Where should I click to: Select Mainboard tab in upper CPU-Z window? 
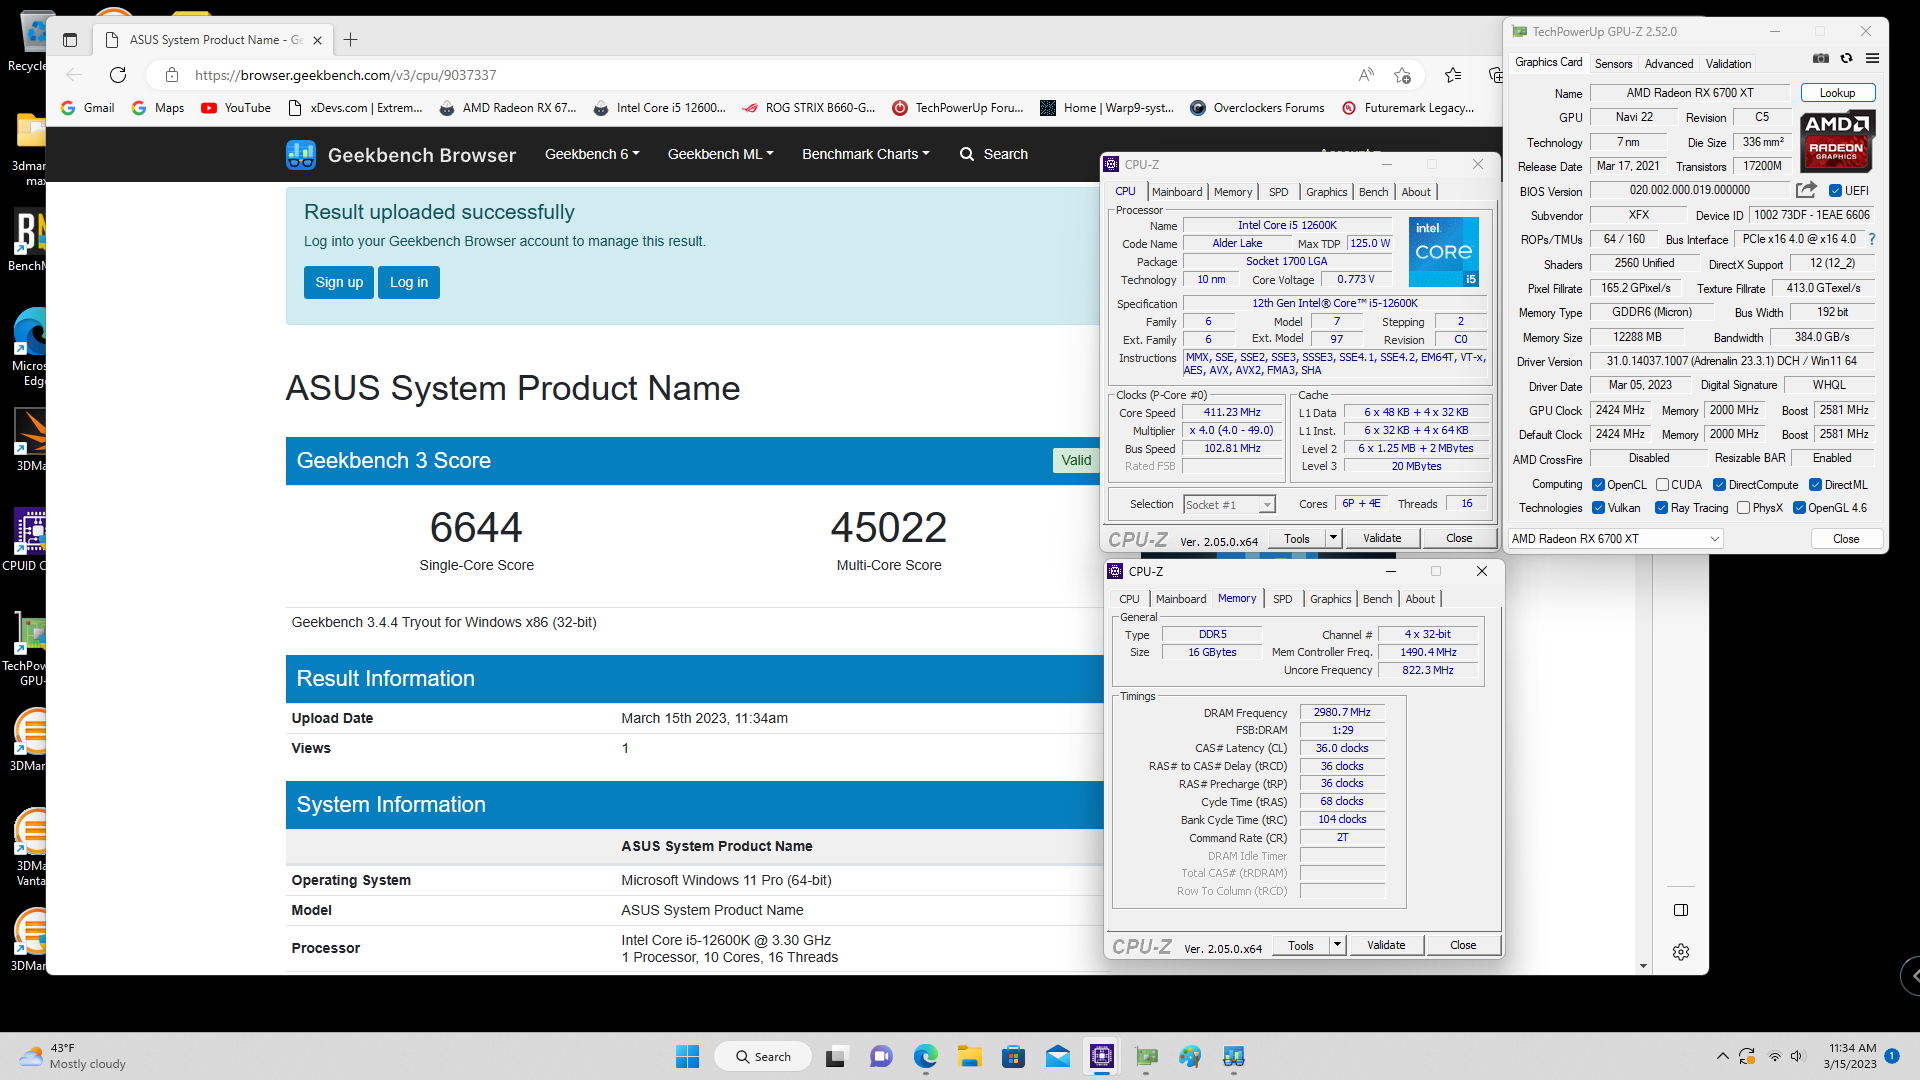(1177, 192)
